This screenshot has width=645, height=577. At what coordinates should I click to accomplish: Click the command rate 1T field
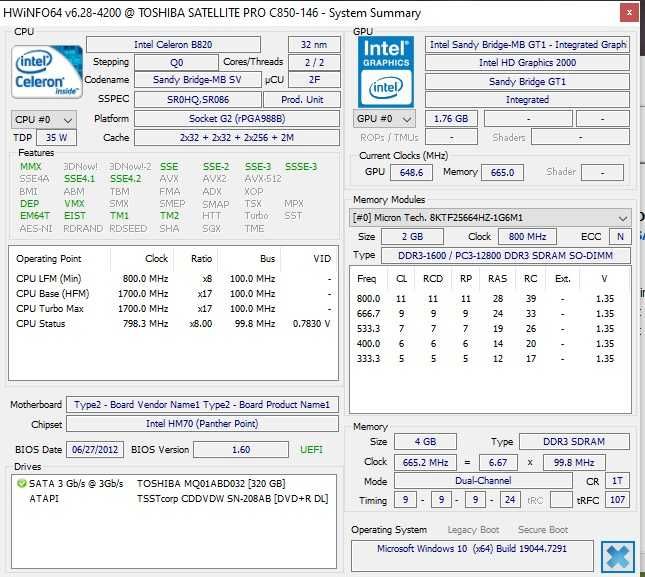(617, 481)
